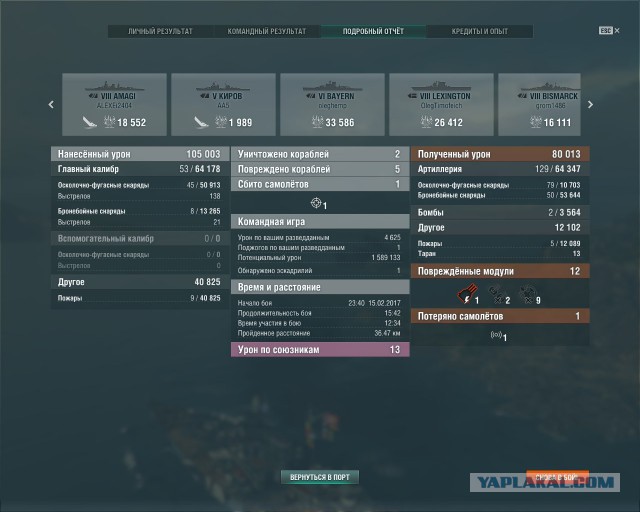
Task: Click the Урон по союзникам row
Action: (x=320, y=349)
